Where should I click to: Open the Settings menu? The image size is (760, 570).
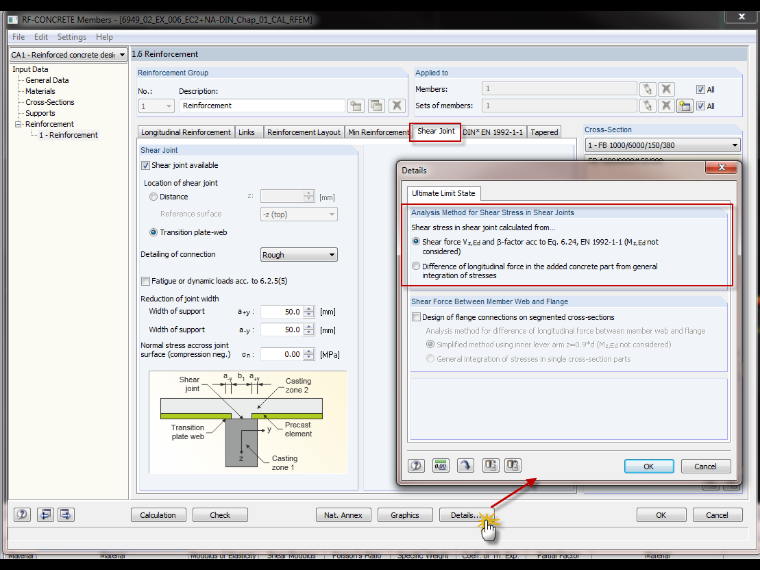(x=72, y=37)
